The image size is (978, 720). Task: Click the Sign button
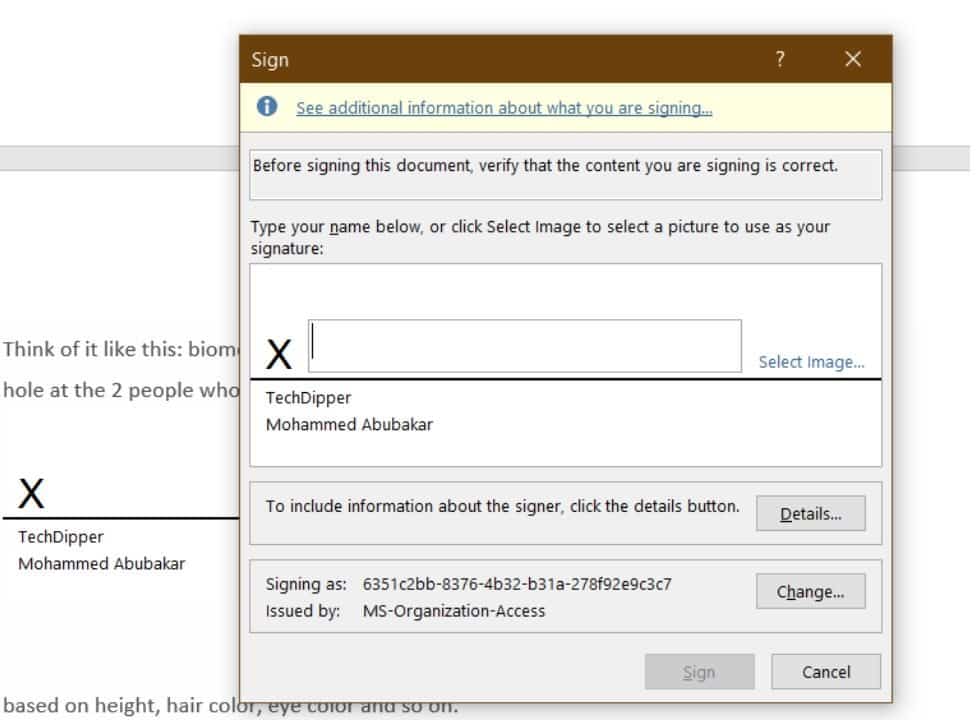click(699, 672)
